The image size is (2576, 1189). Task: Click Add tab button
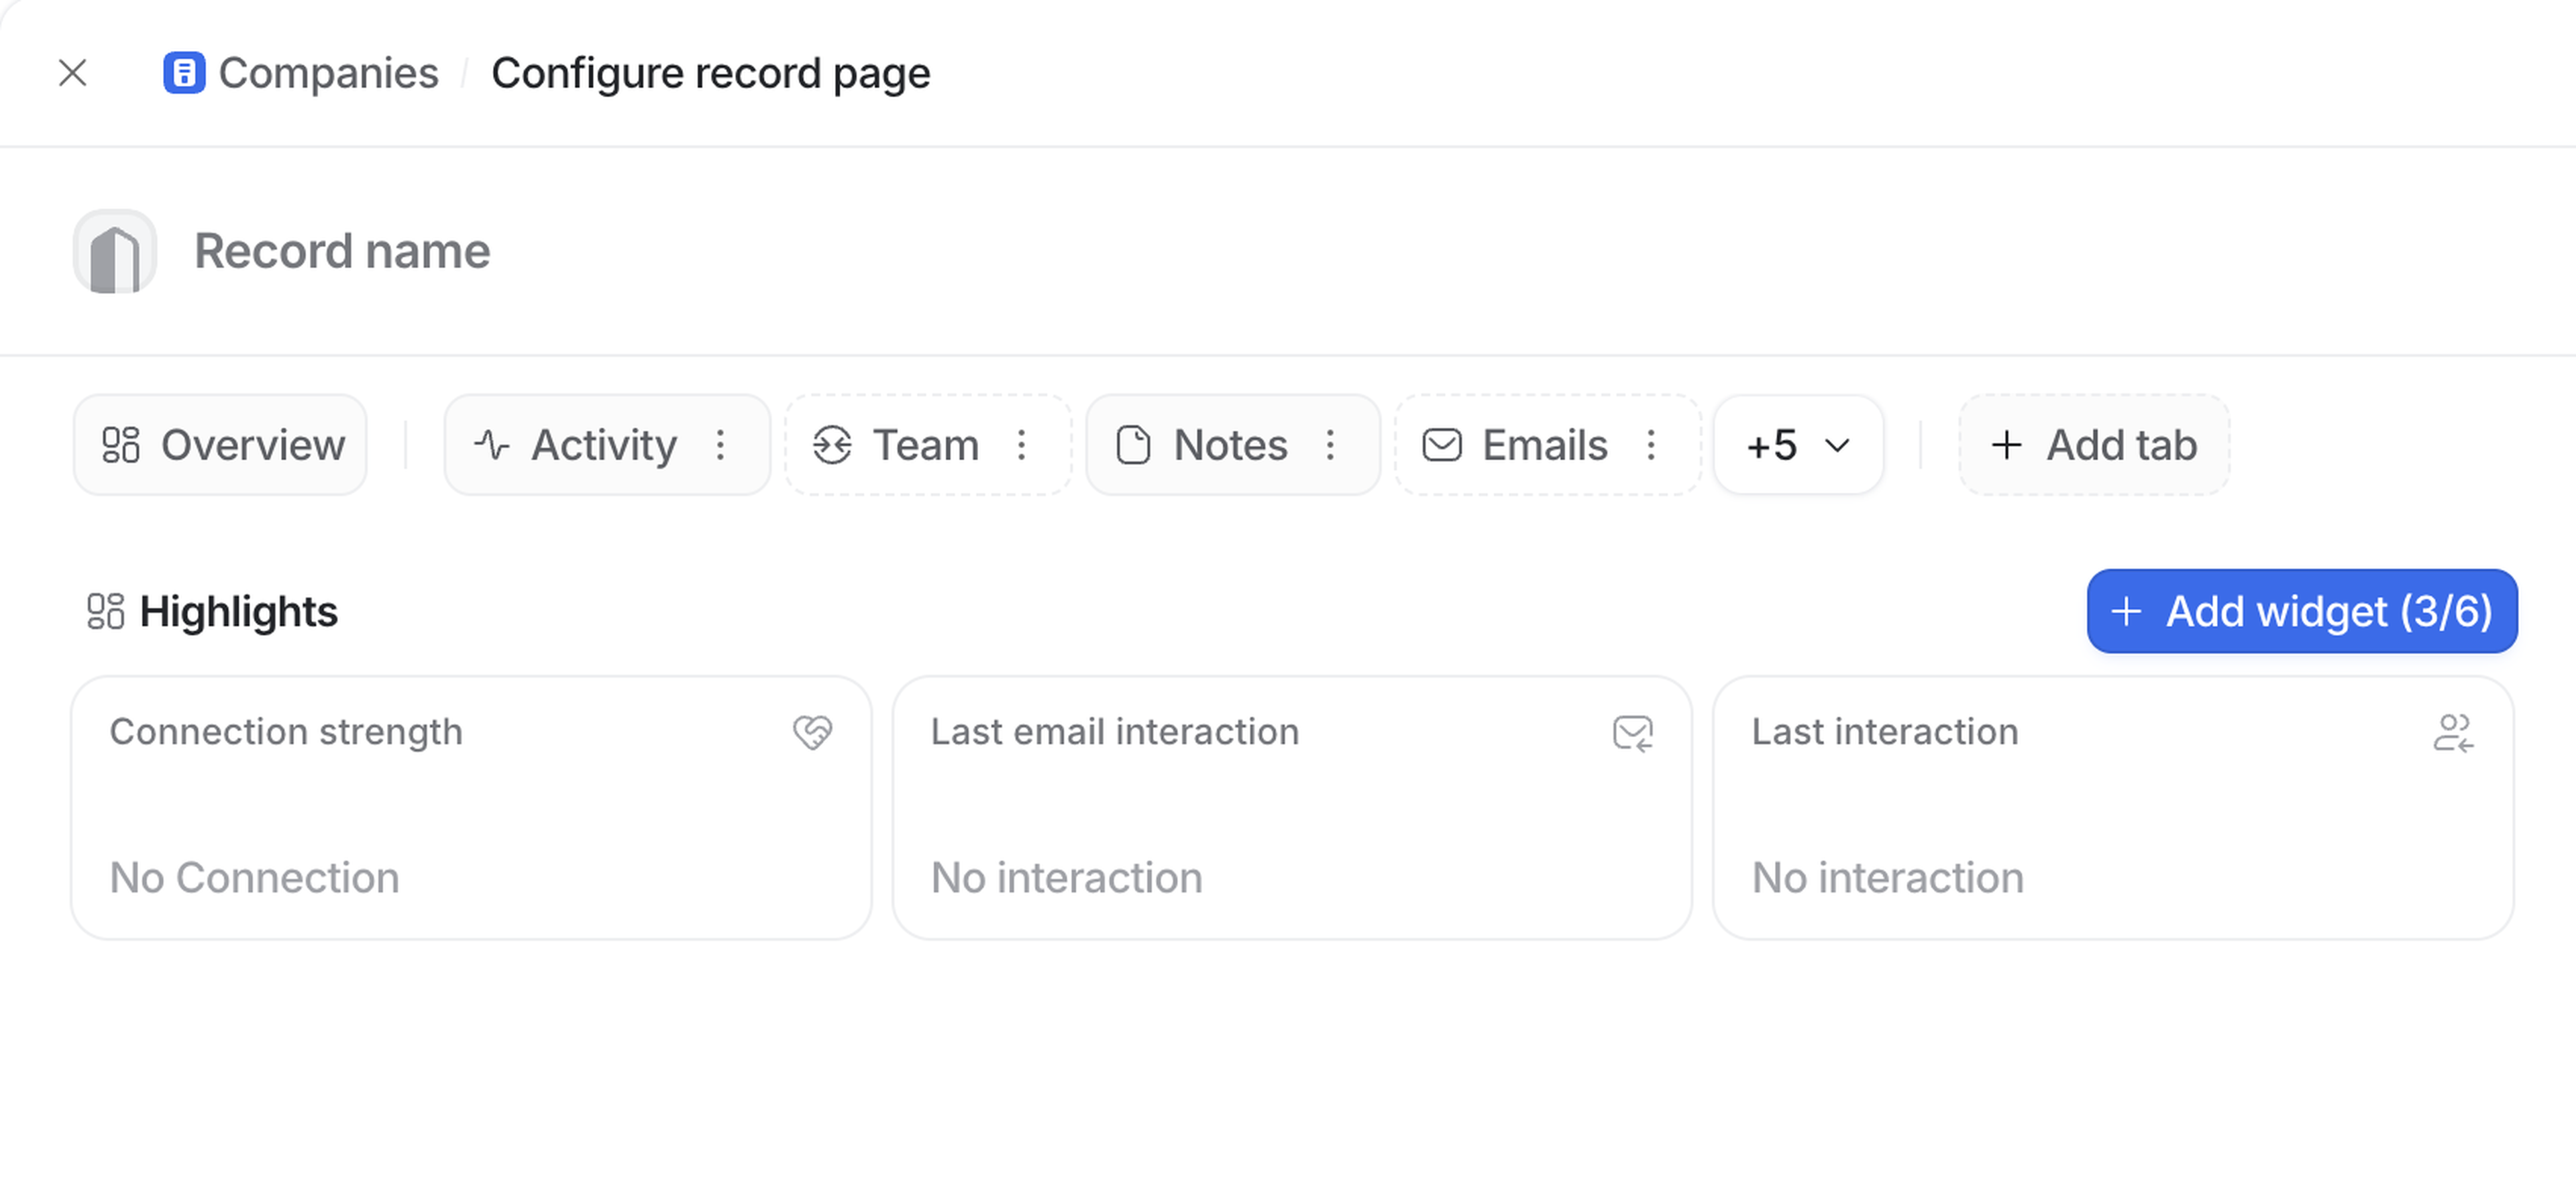coord(2094,445)
